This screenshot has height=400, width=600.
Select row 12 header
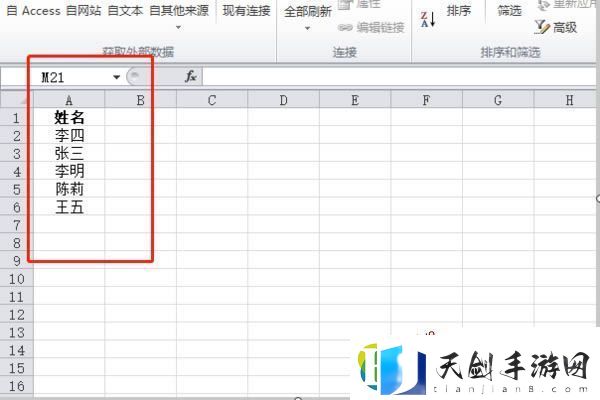click(16, 314)
